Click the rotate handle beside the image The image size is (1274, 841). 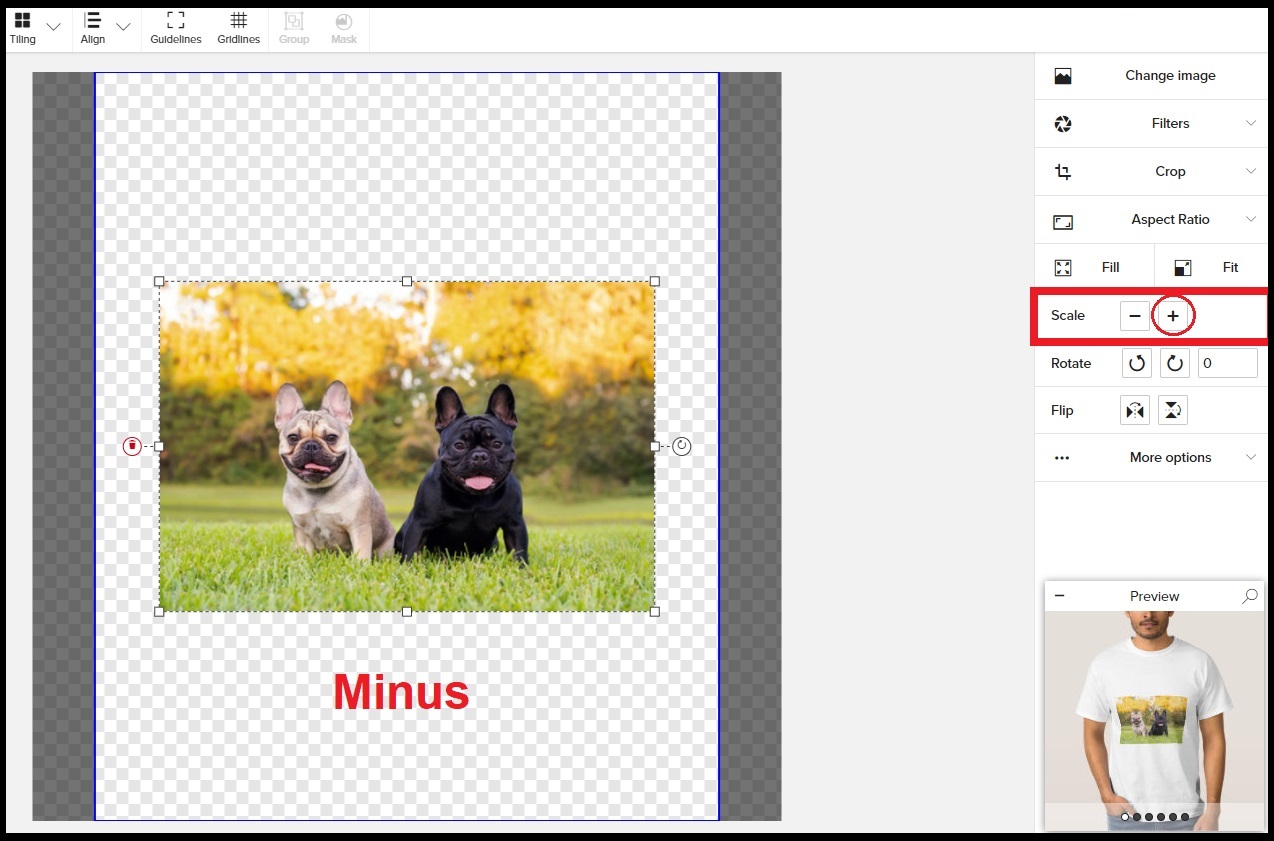tap(682, 446)
